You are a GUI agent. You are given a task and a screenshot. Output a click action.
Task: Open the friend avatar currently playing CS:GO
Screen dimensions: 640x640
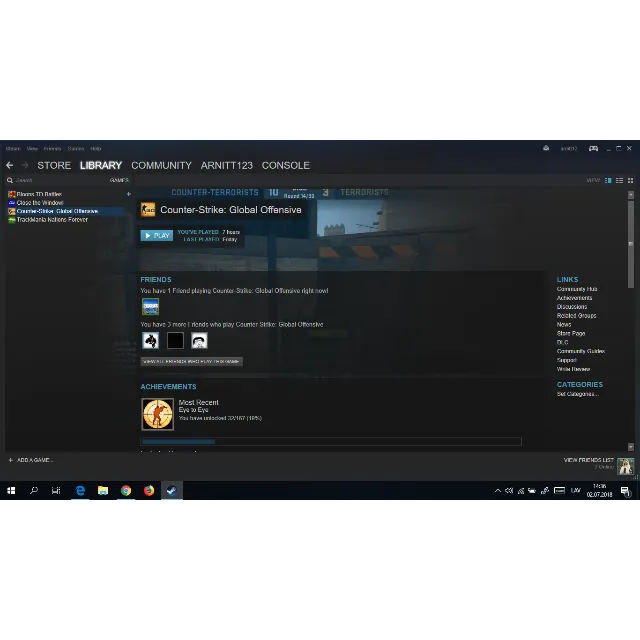pos(151,307)
